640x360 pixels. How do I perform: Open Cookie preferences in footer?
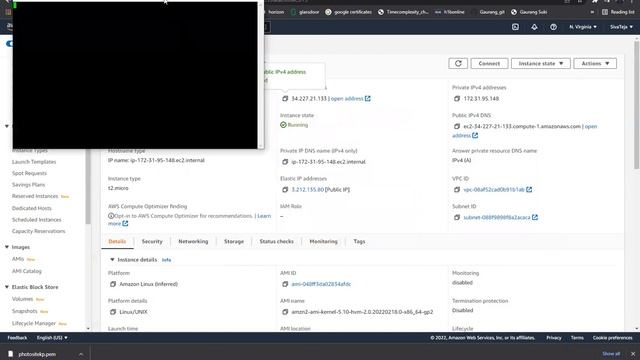pyautogui.click(x=612, y=338)
